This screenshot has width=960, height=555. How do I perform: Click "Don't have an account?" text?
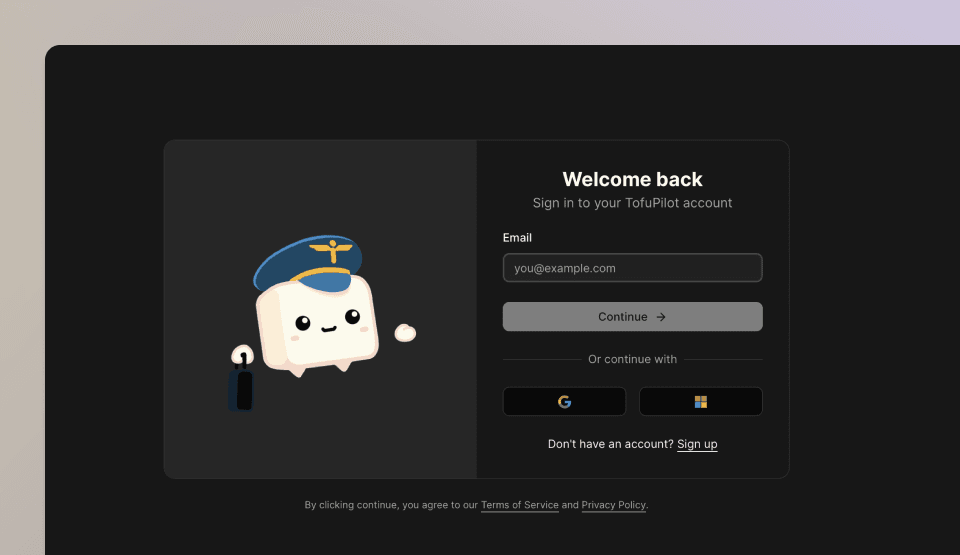point(610,444)
